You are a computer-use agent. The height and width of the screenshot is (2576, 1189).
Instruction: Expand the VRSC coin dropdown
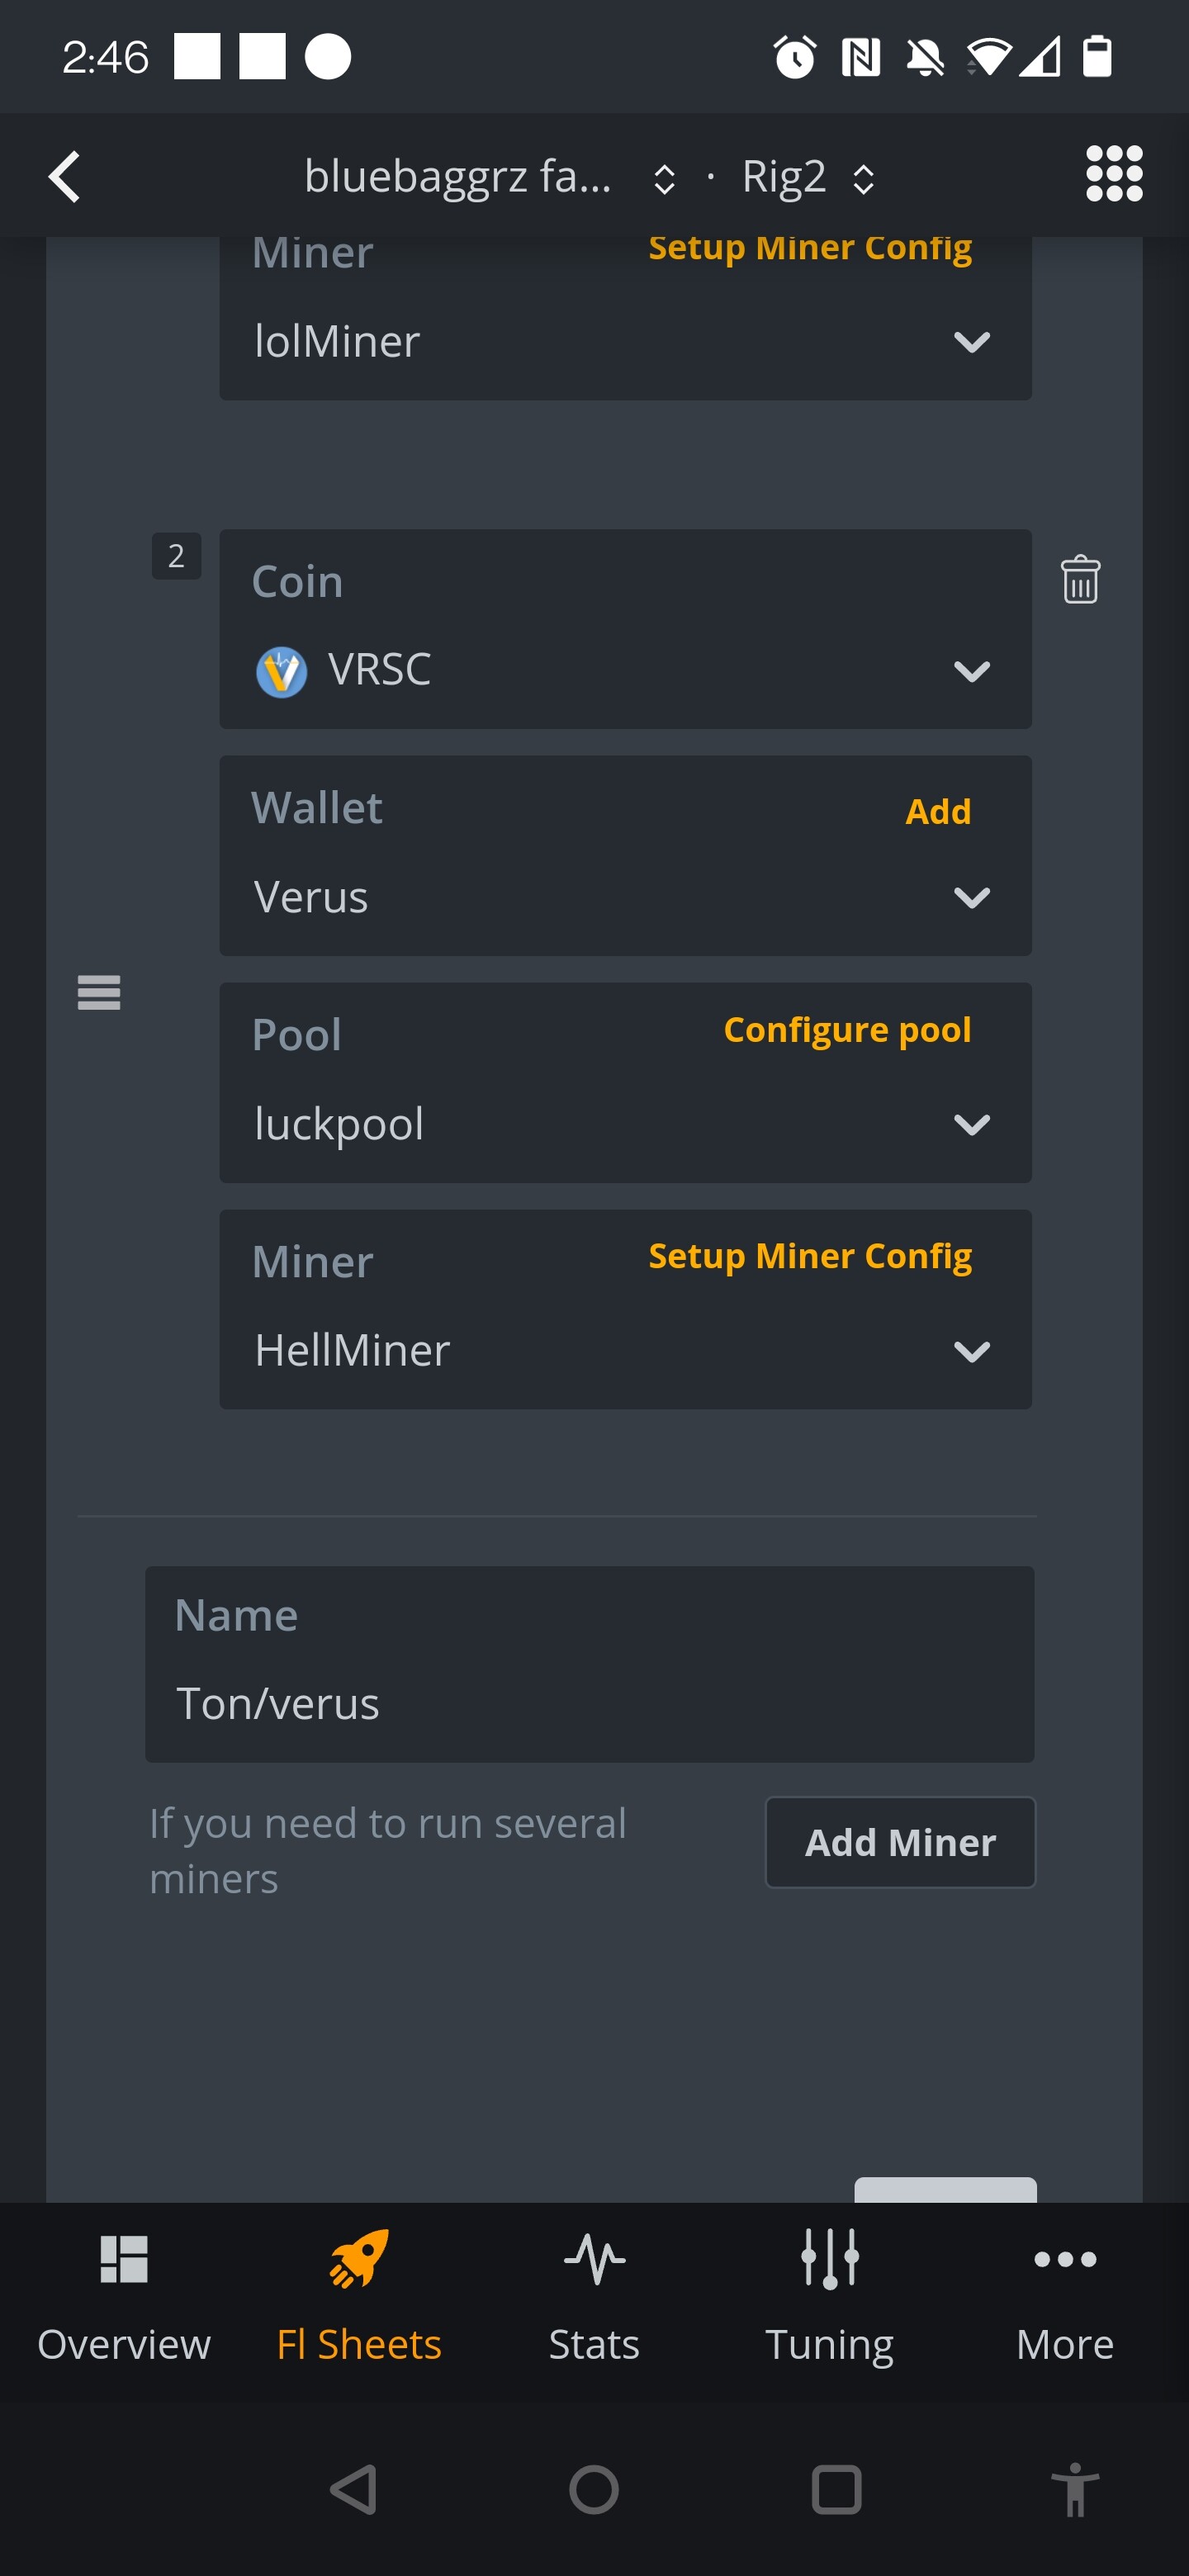[625, 669]
